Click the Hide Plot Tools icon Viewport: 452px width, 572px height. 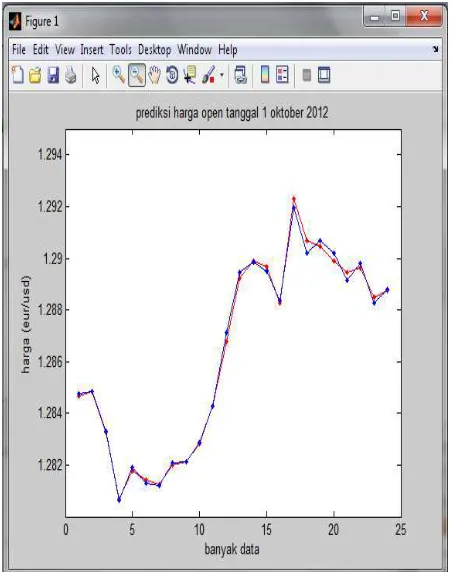point(307,75)
